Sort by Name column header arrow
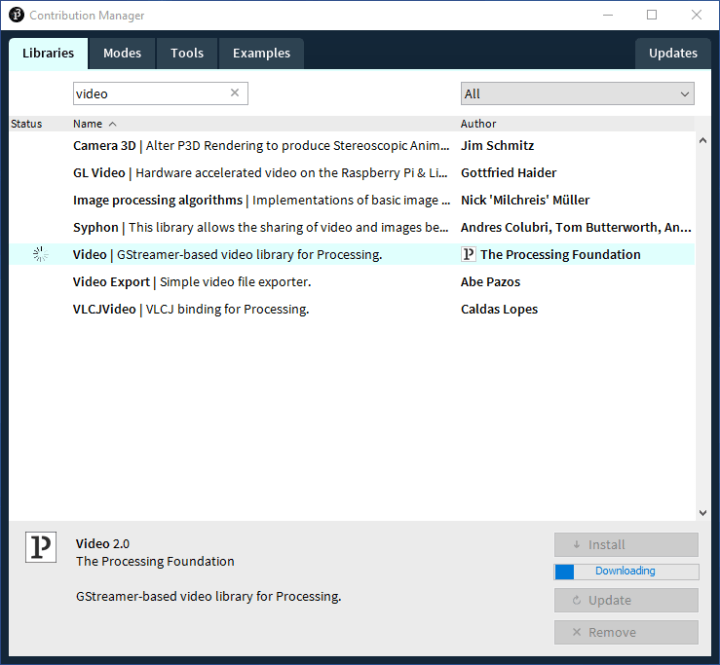 pos(112,124)
